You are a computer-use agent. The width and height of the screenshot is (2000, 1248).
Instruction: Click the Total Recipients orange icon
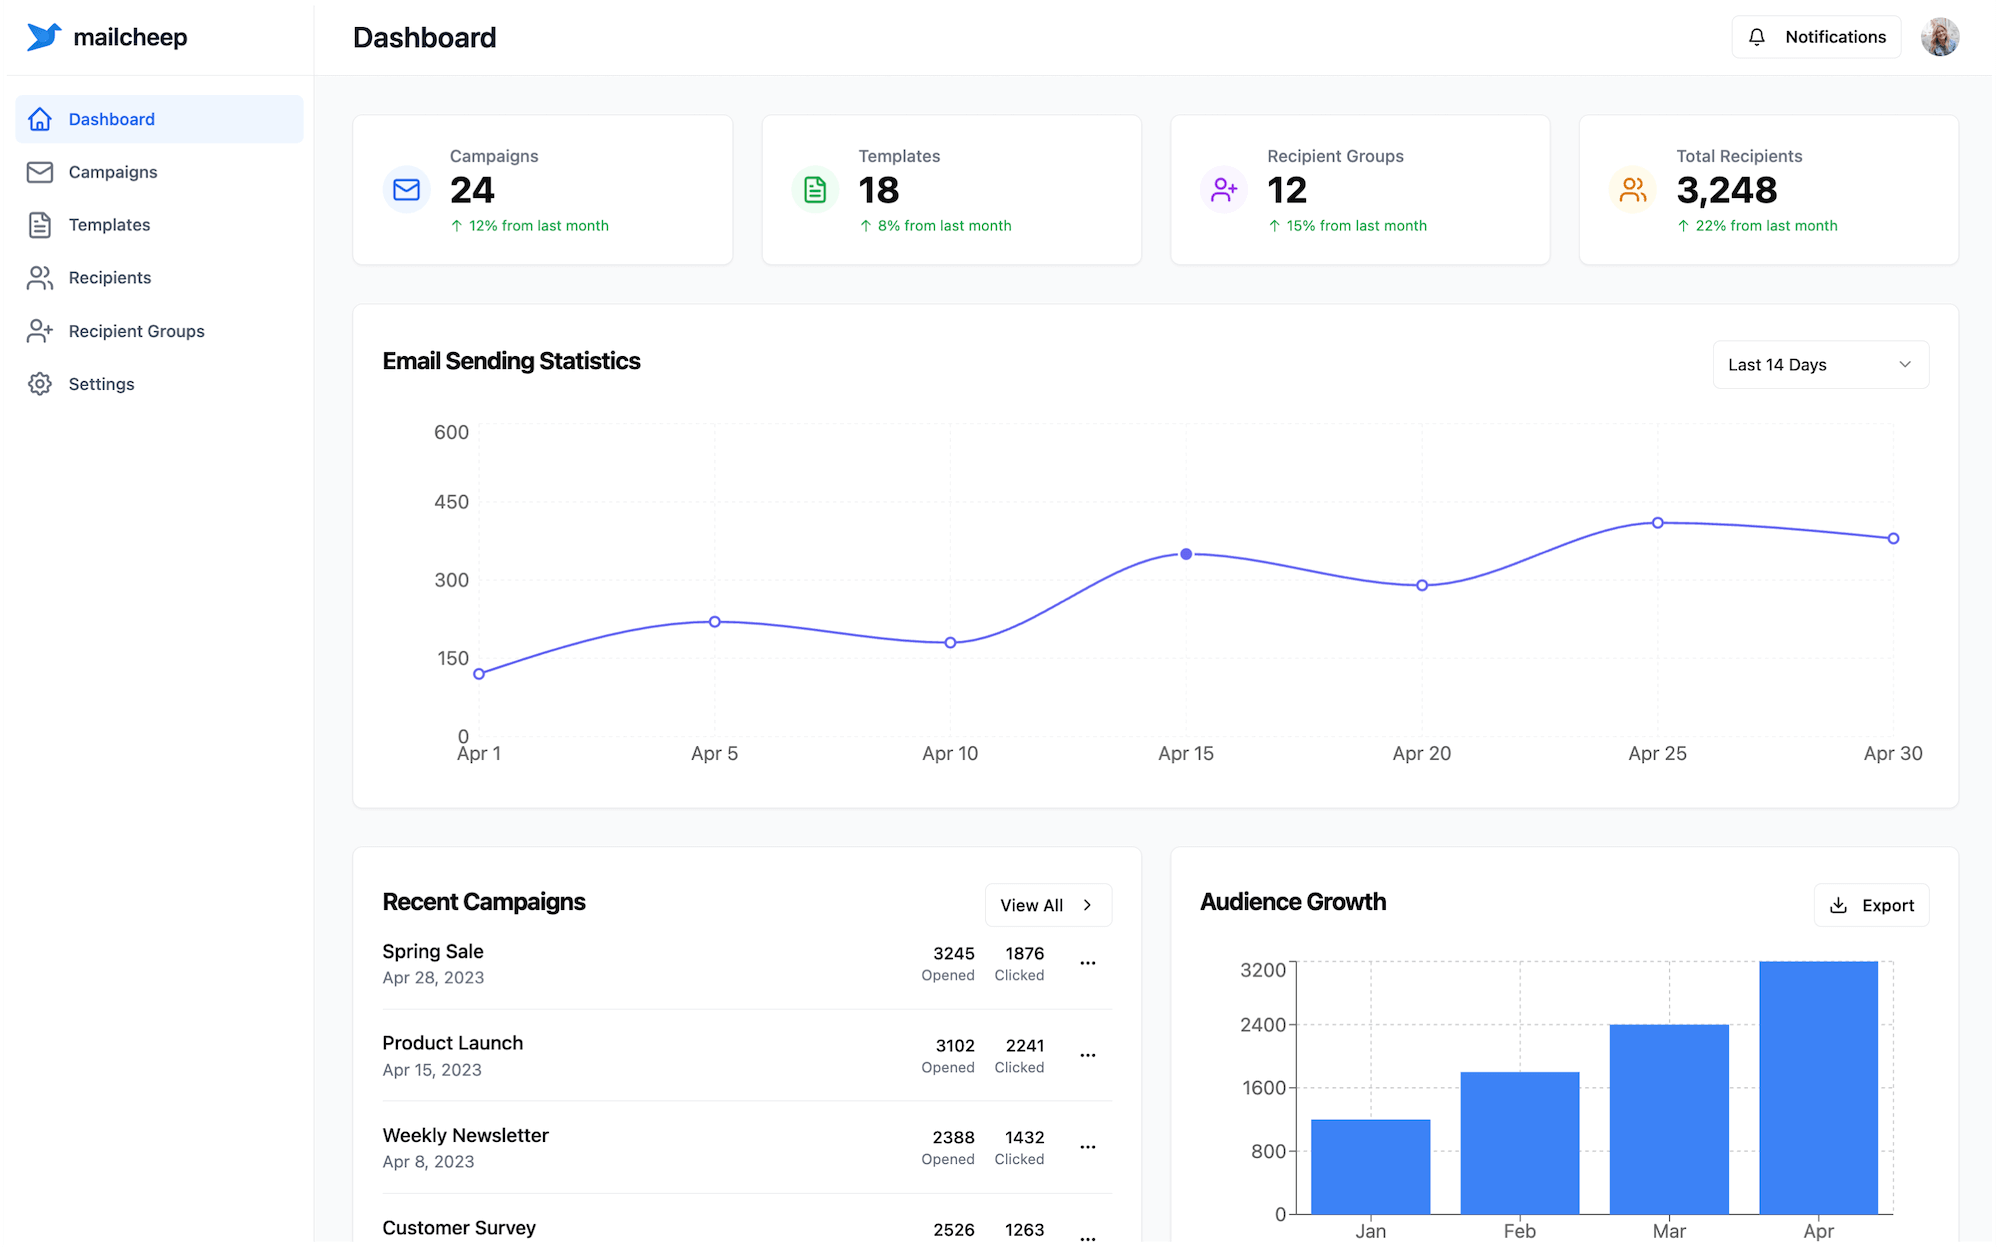(1633, 190)
